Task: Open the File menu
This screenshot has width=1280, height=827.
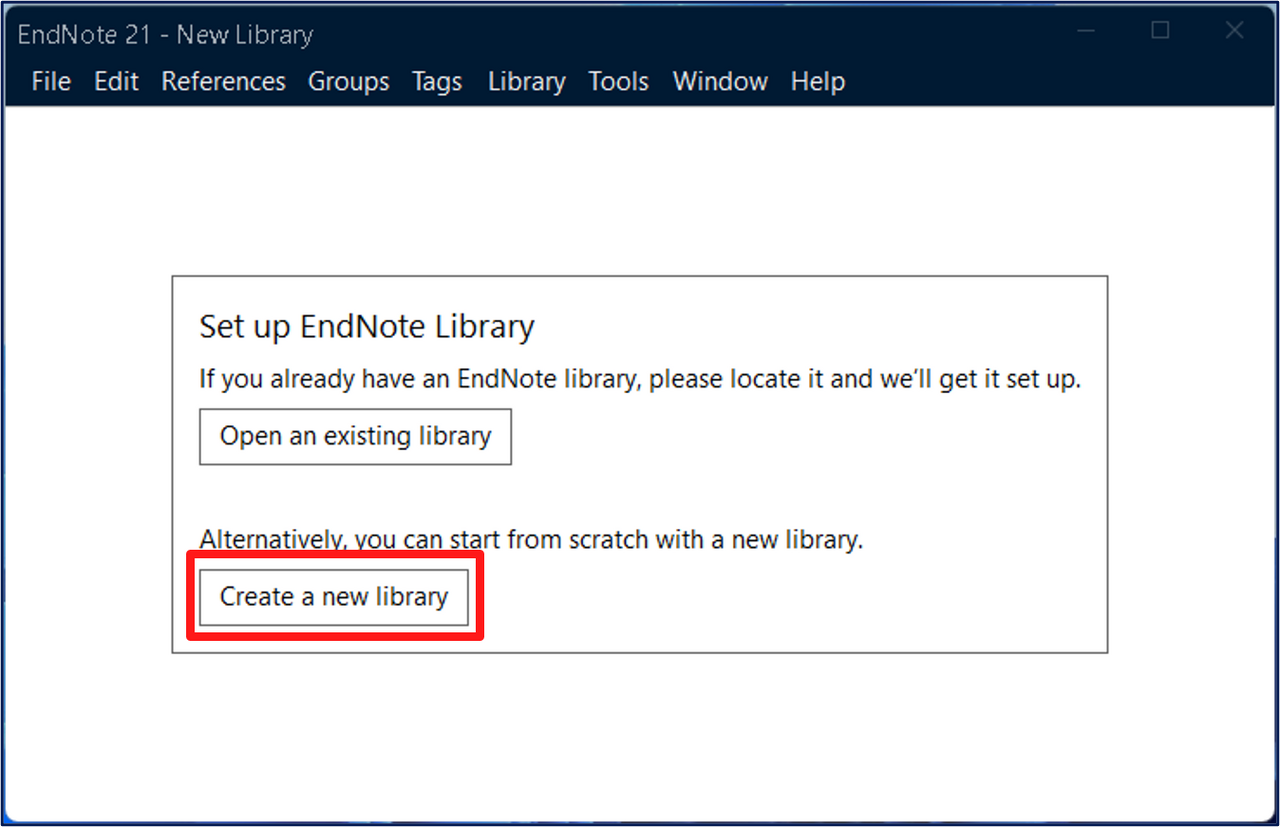Action: click(51, 82)
